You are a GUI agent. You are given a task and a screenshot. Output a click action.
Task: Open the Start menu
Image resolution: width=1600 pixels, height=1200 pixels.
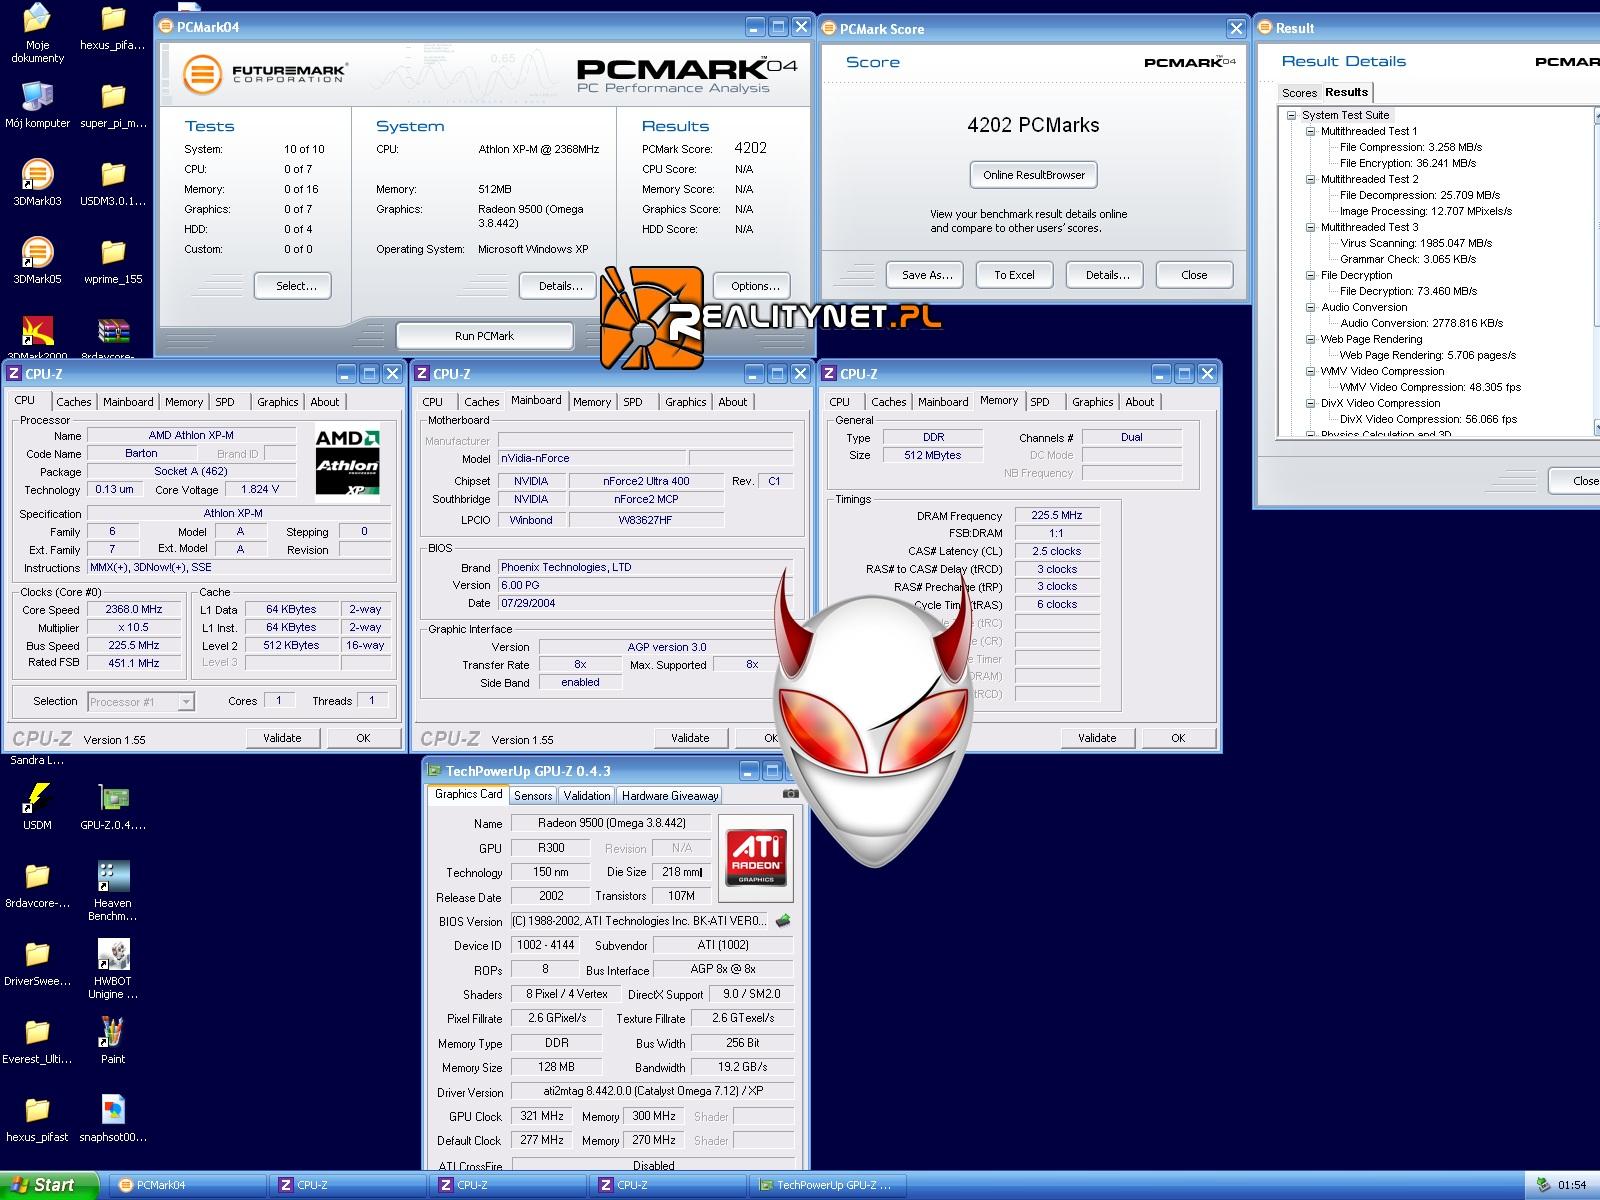(x=48, y=1185)
